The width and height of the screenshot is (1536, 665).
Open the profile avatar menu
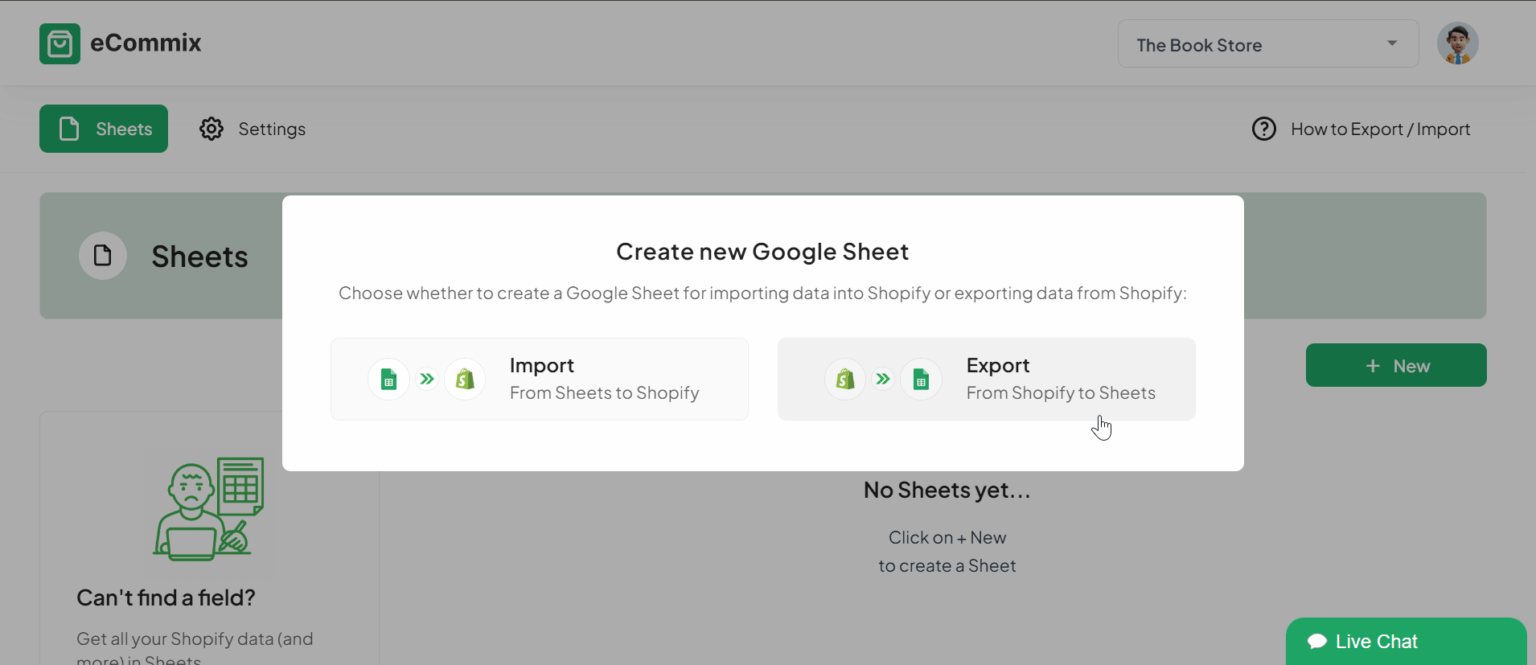[1457, 43]
